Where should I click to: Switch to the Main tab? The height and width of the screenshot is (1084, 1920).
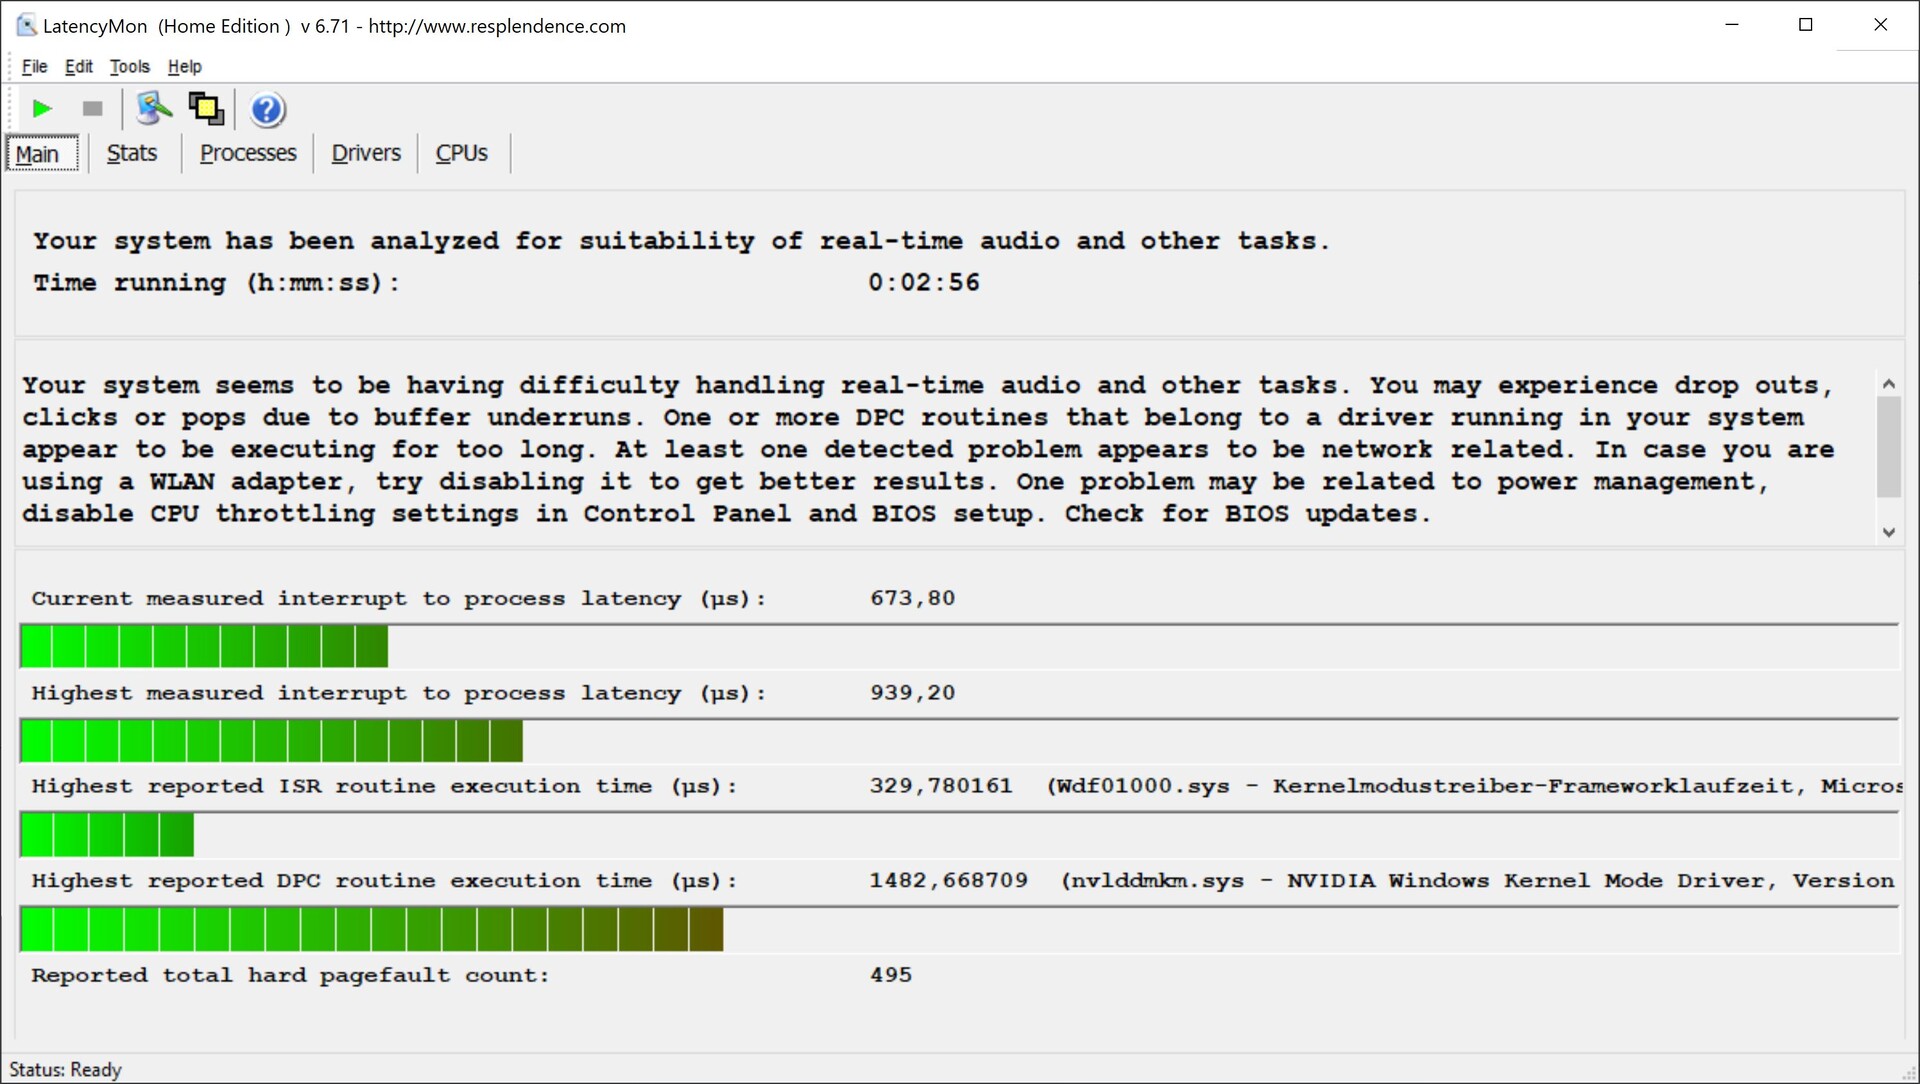(x=38, y=154)
